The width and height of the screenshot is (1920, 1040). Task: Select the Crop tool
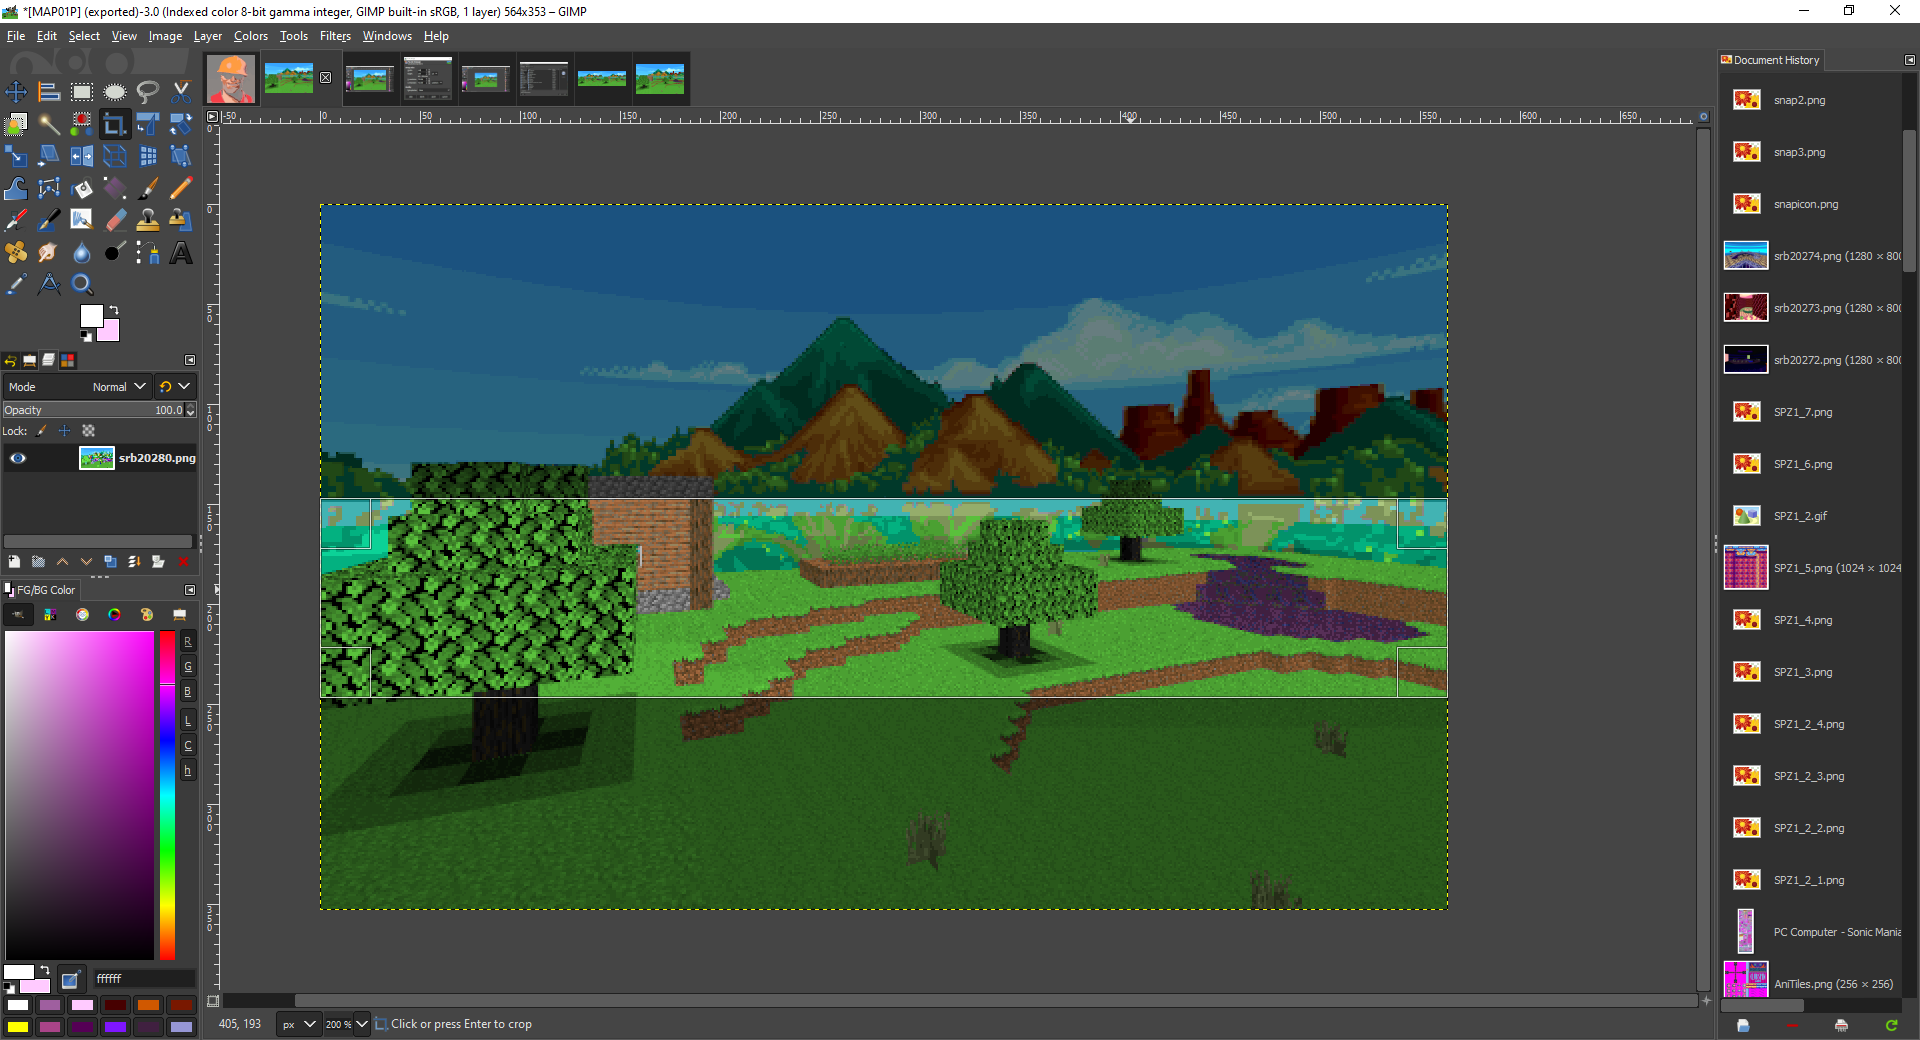(115, 124)
